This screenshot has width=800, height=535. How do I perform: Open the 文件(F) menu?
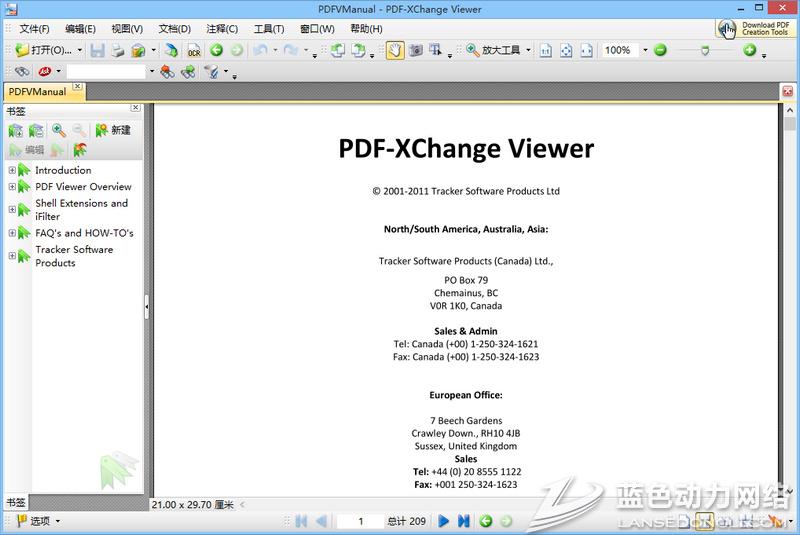(34, 29)
